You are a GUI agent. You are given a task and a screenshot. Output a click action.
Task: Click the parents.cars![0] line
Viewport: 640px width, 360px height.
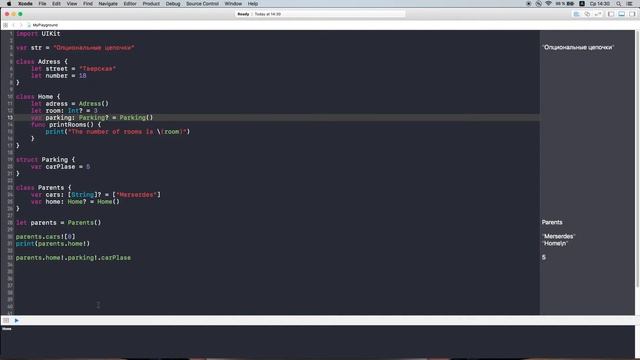click(45, 236)
